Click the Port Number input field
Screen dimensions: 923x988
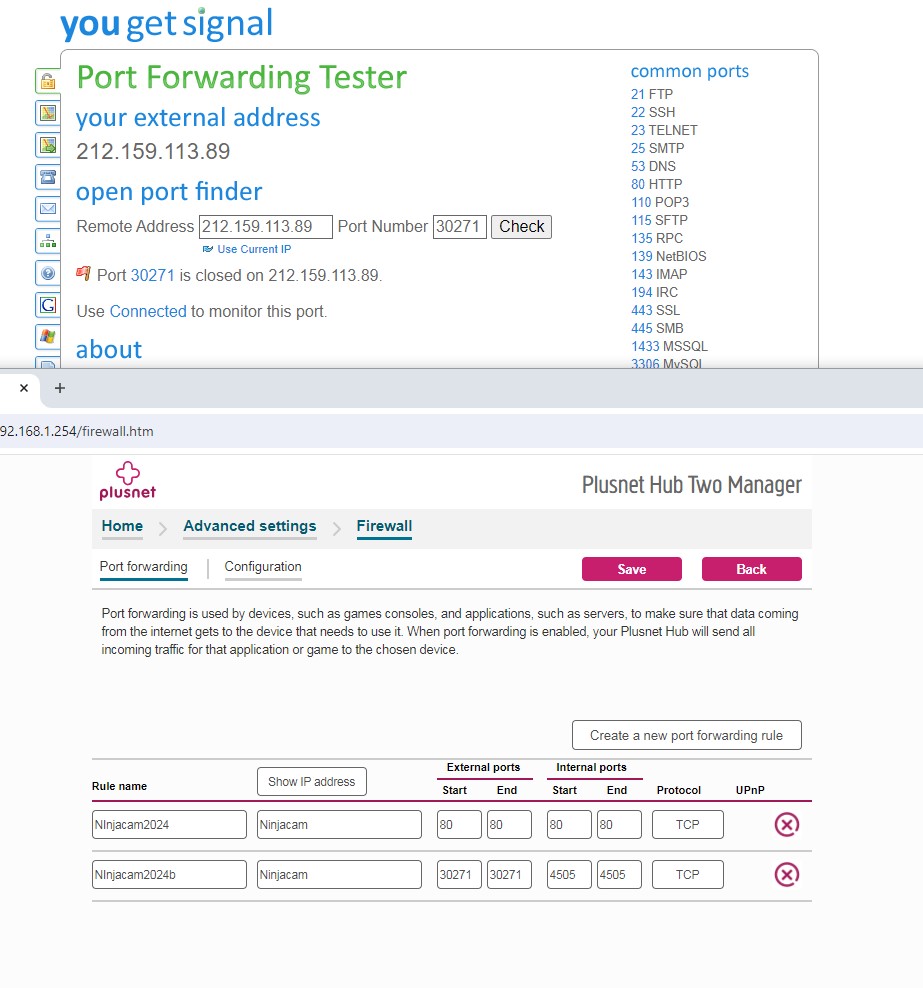[459, 226]
